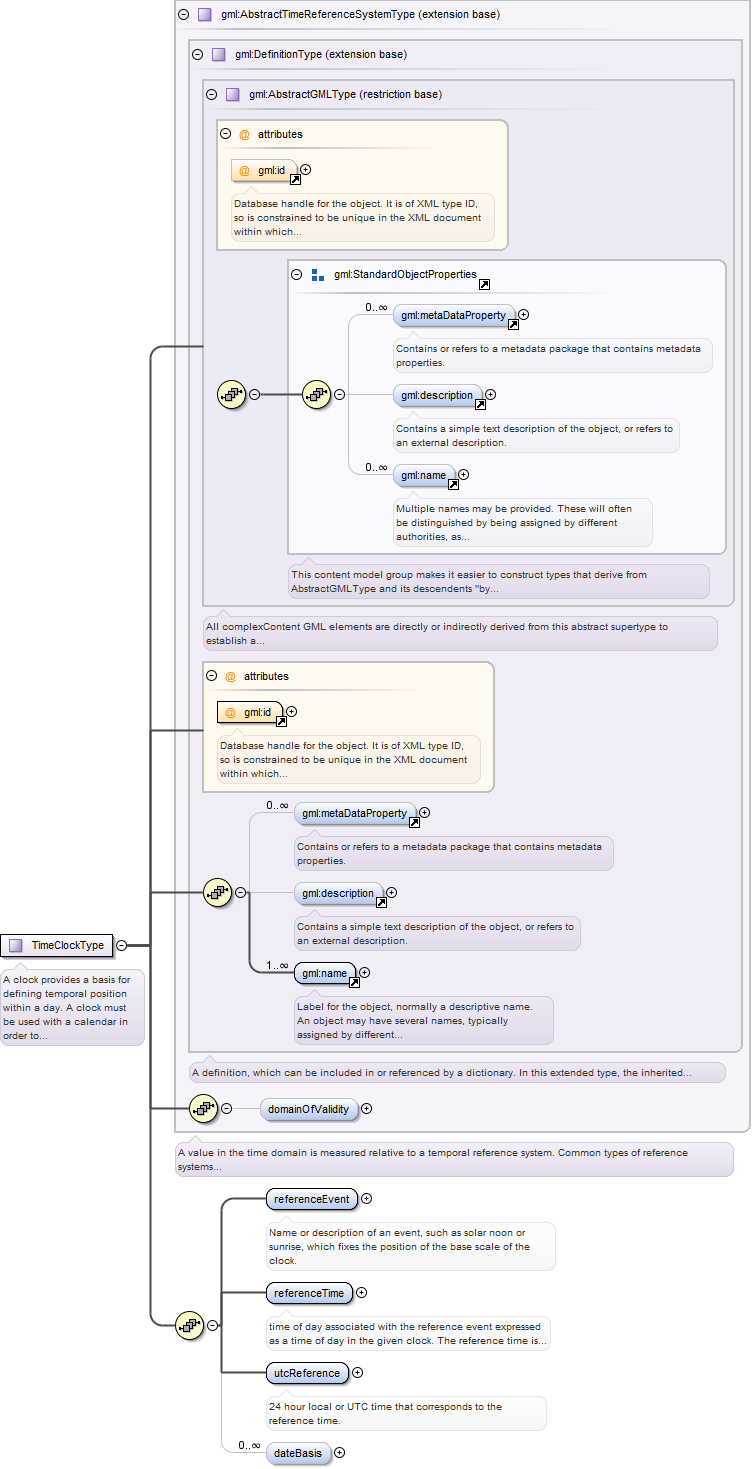Expand gml:name with cardinality 0..∞
752x1469 pixels.
pos(464,475)
